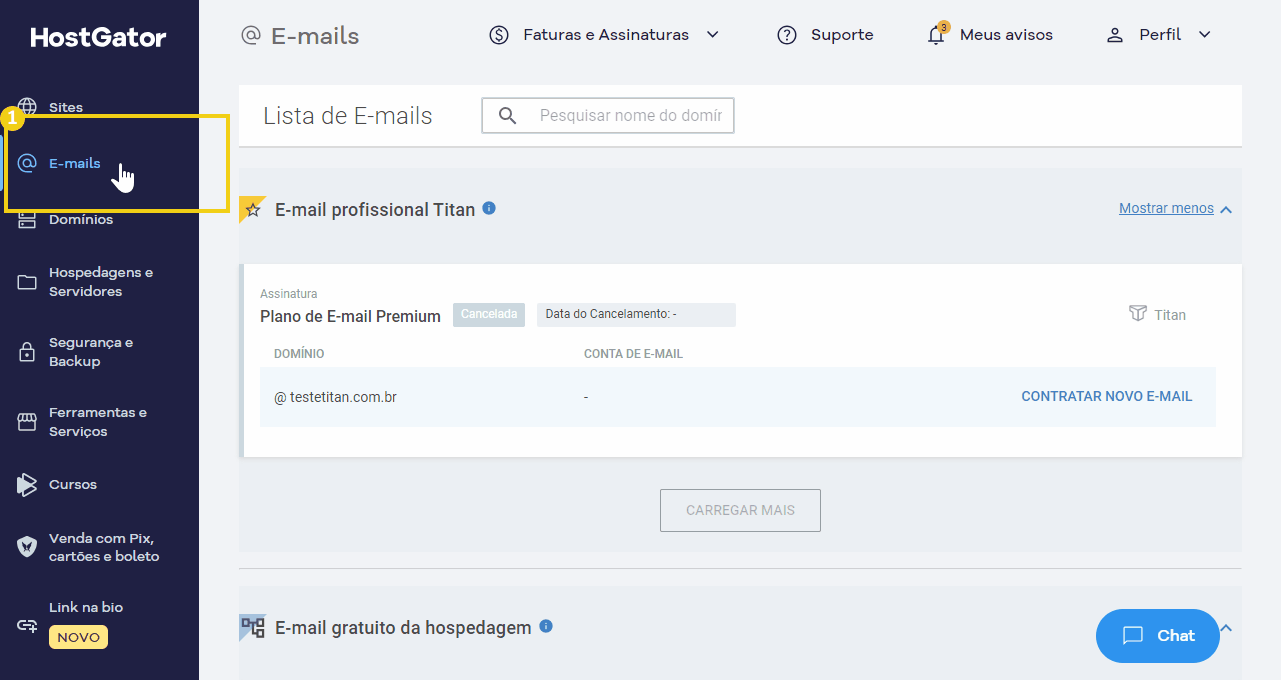Click info icon next to E-mail gratuito da hospedagem
The height and width of the screenshot is (680, 1281).
point(546,626)
